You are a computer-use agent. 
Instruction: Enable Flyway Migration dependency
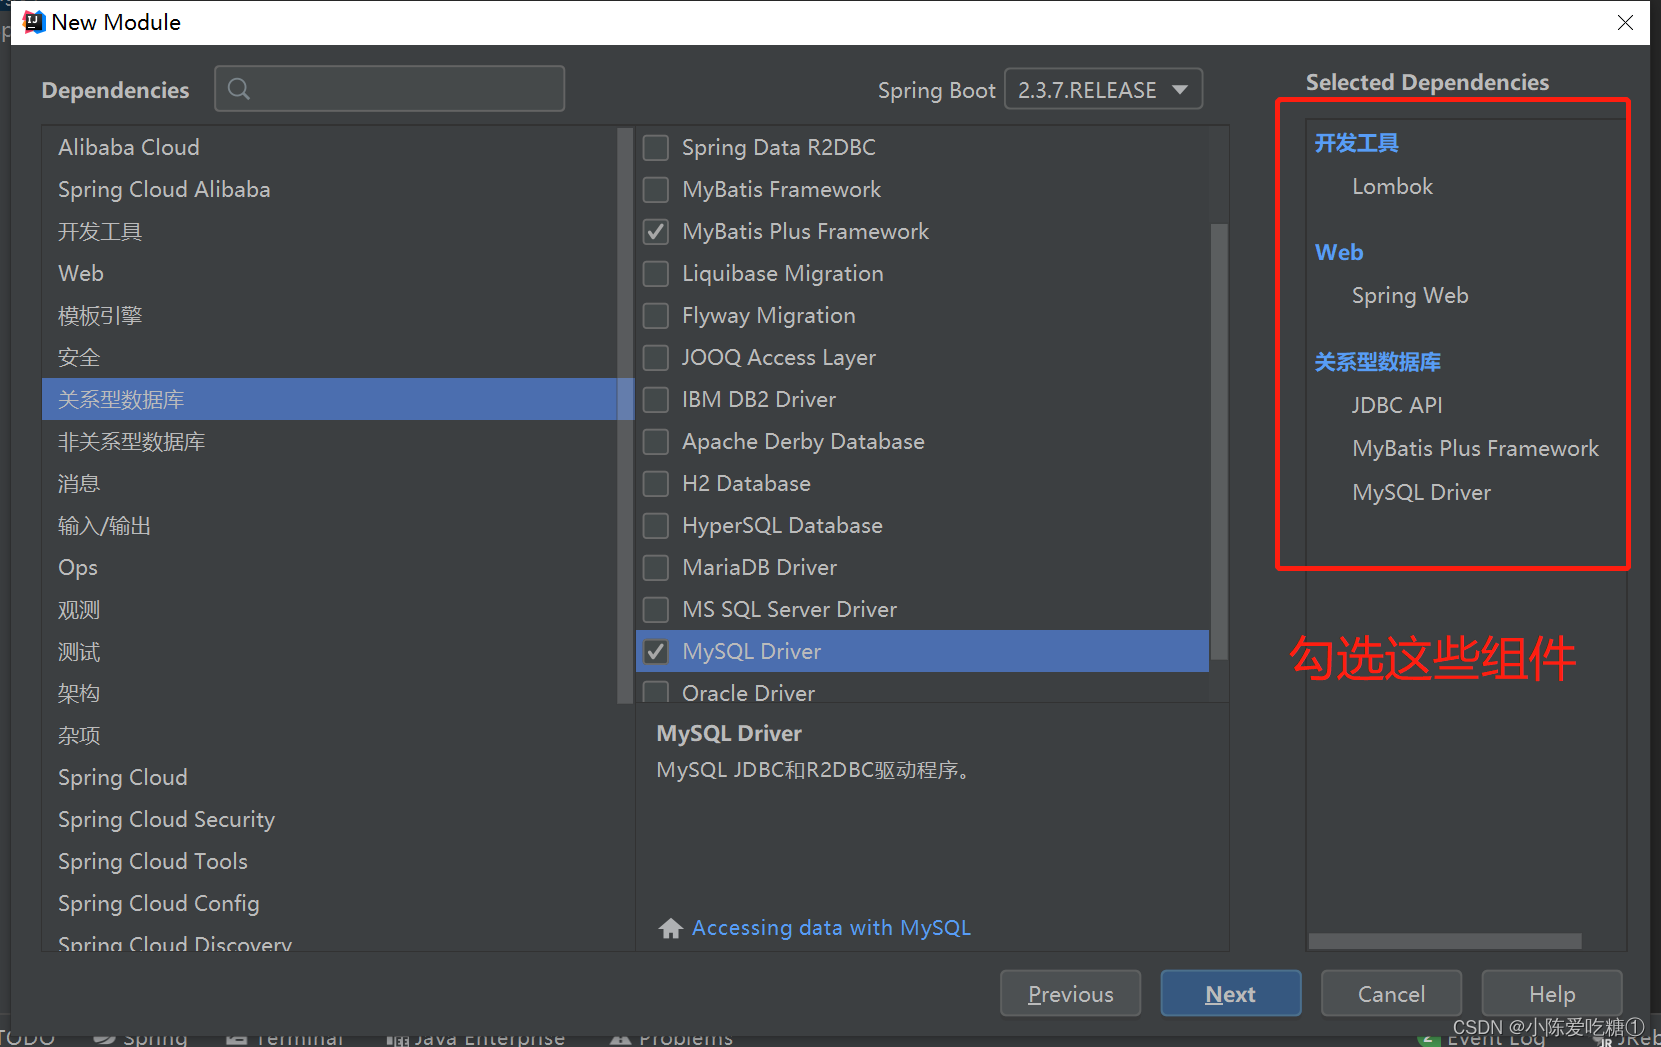(656, 316)
